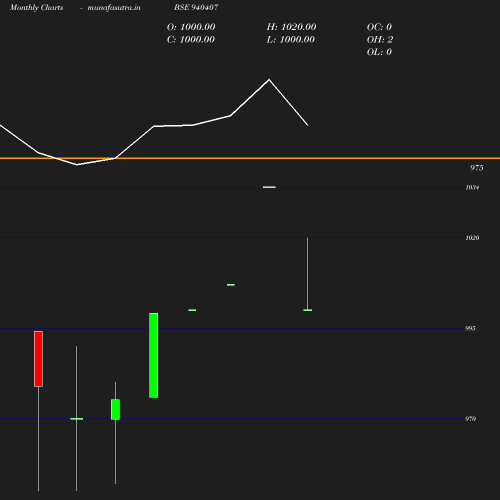Click the Close value 'C: 1000.00'

pos(191,40)
